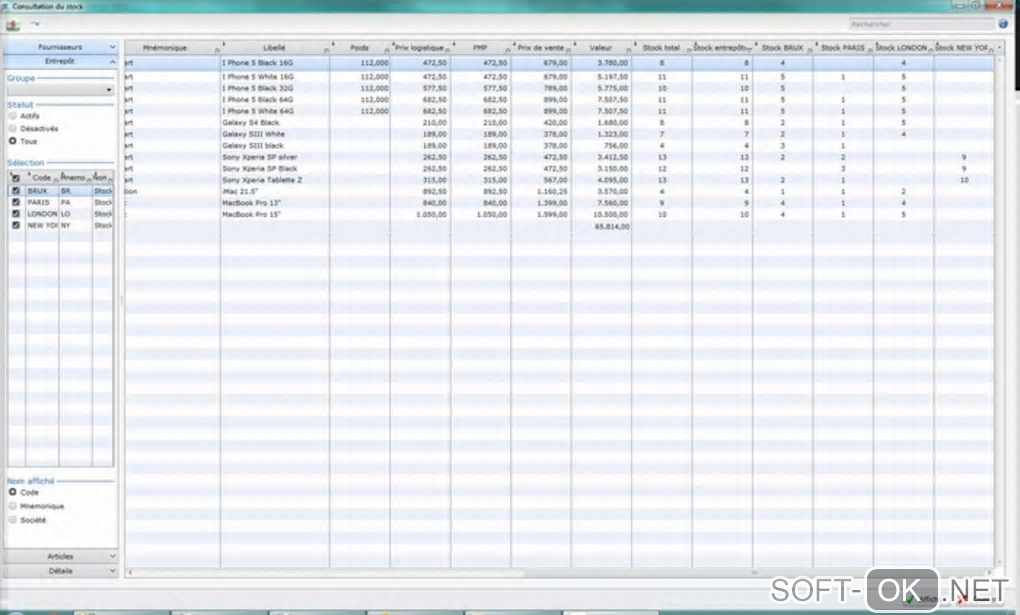Click the Stock total column header
The image size is (1020, 615).
(662, 48)
